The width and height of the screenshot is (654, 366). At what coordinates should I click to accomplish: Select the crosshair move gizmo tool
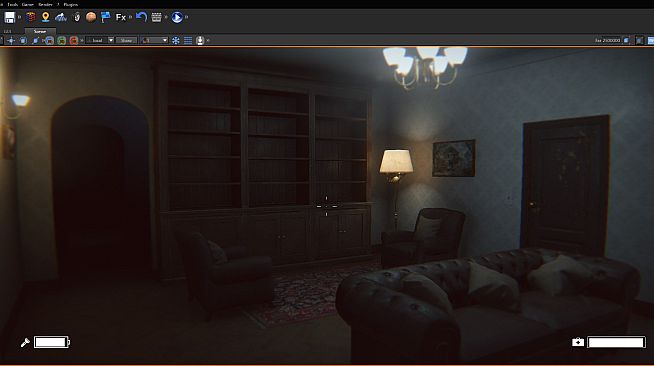coord(11,40)
